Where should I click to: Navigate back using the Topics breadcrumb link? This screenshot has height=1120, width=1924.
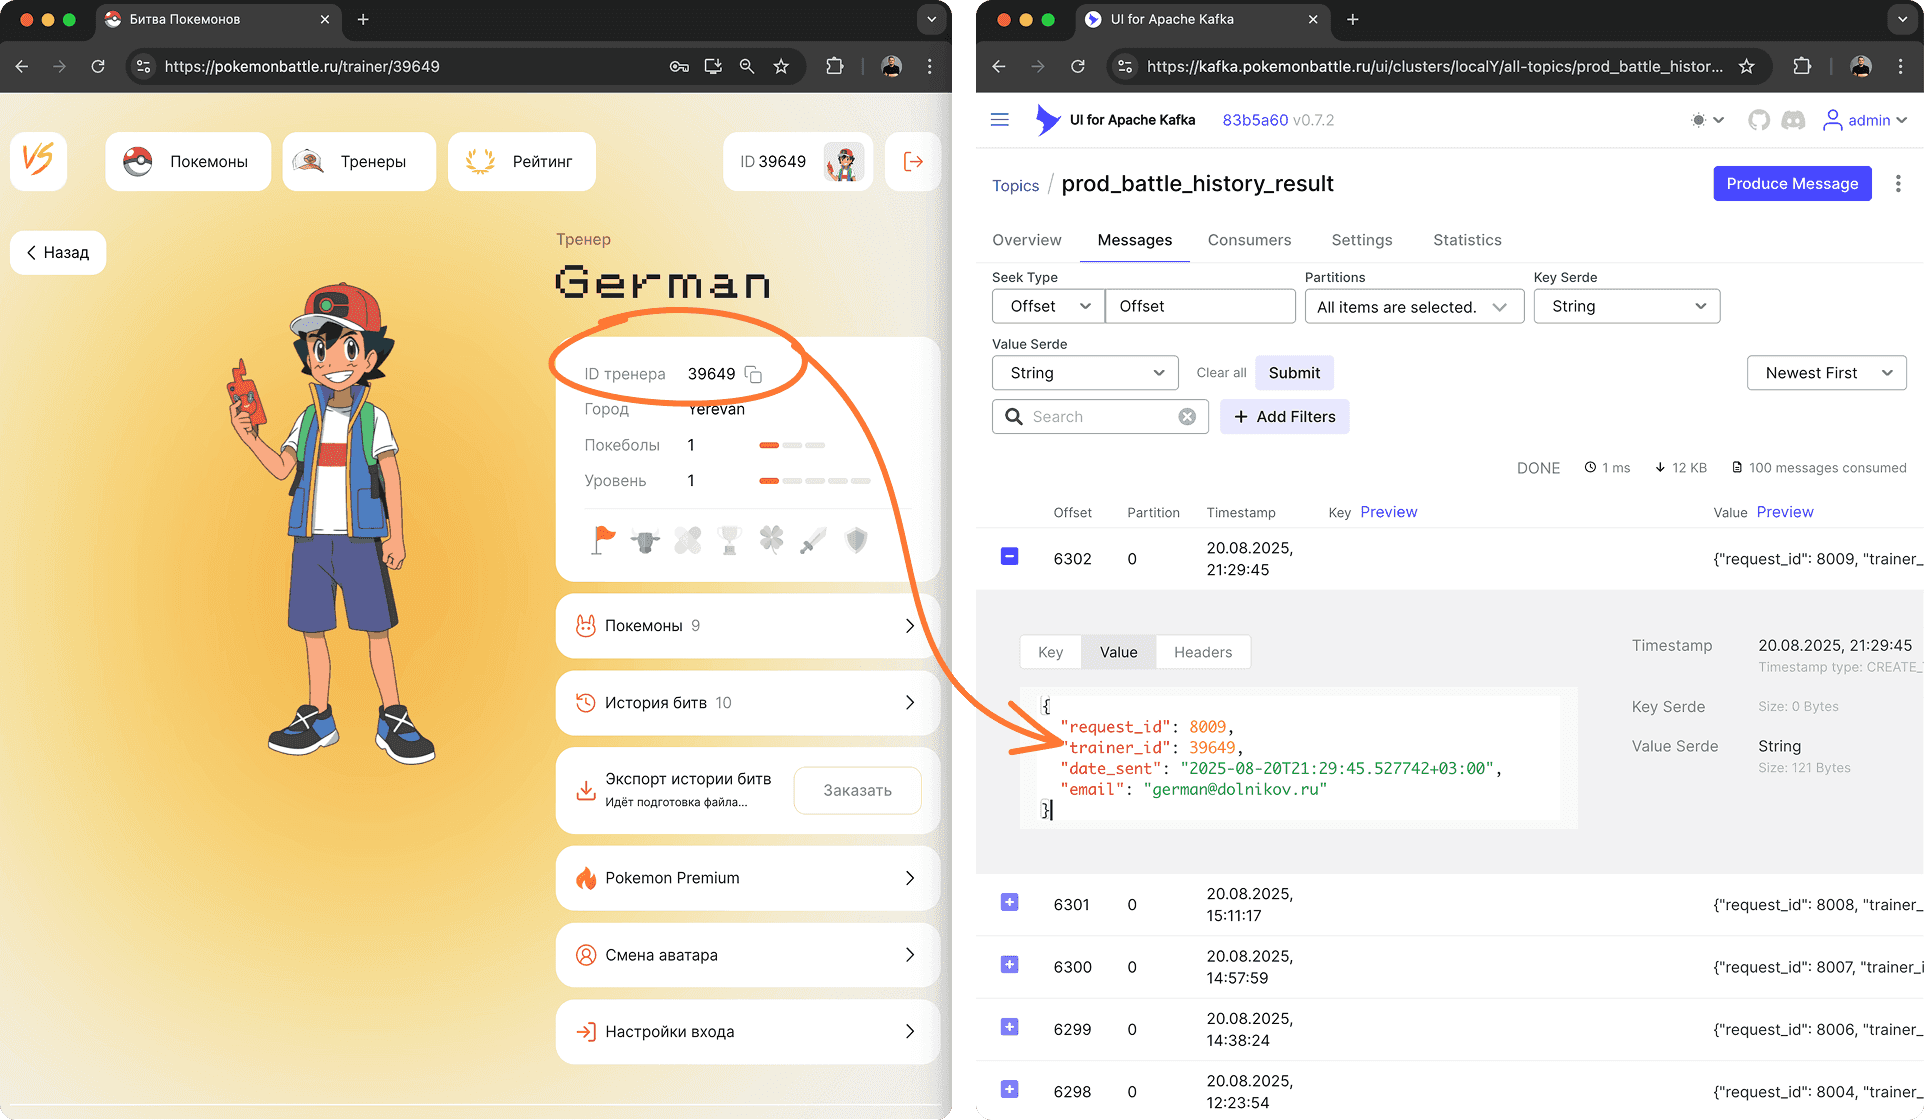click(1015, 185)
